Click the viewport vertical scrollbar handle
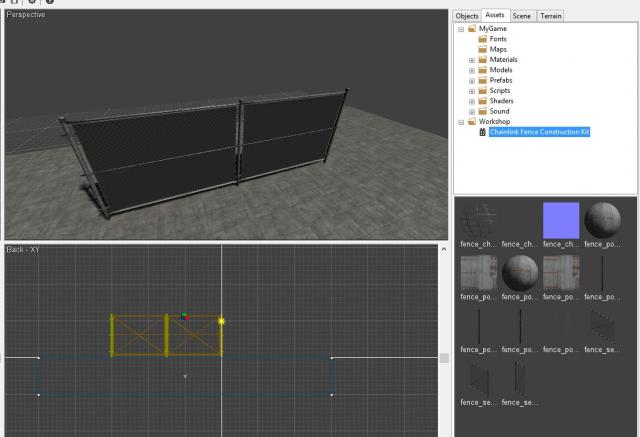 (x=444, y=358)
